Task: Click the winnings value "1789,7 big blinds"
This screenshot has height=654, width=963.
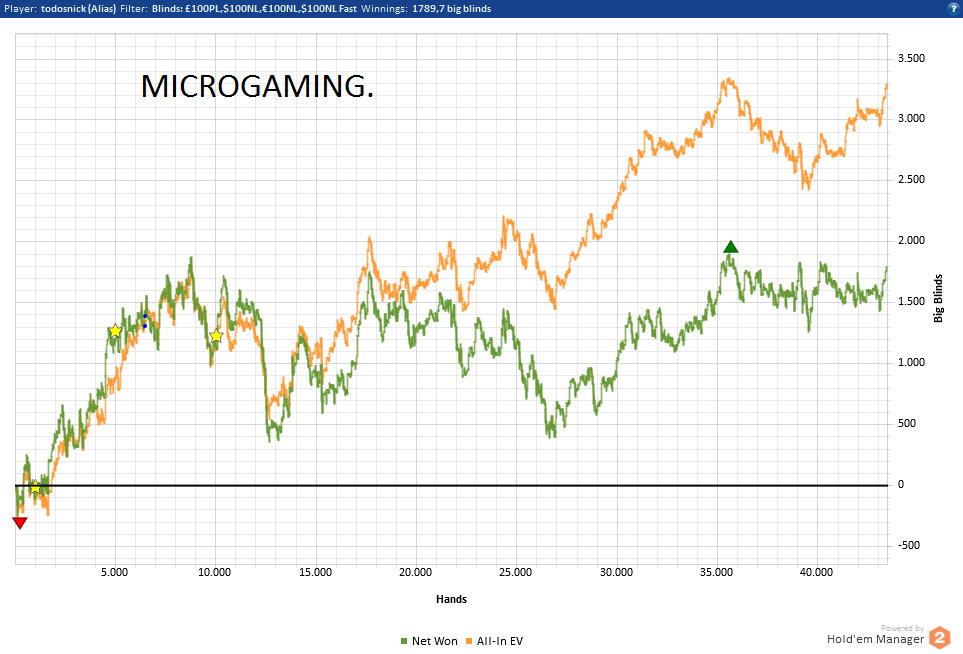Action: (451, 9)
